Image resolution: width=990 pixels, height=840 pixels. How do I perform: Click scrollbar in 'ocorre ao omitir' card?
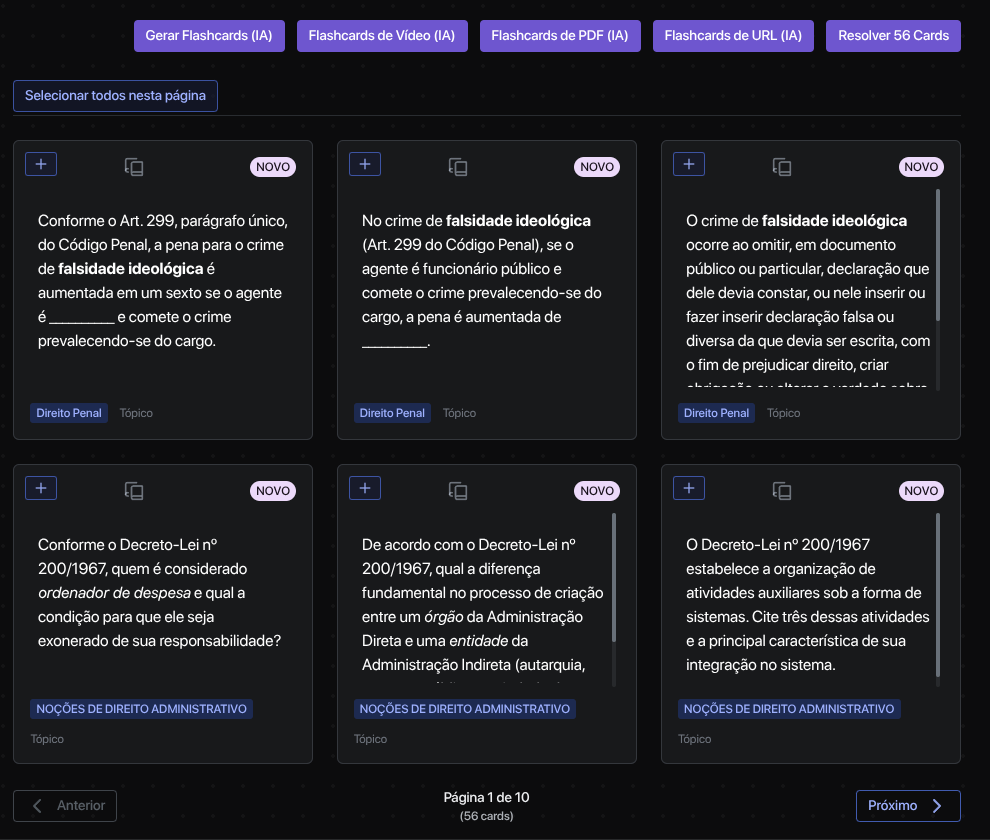(x=938, y=255)
